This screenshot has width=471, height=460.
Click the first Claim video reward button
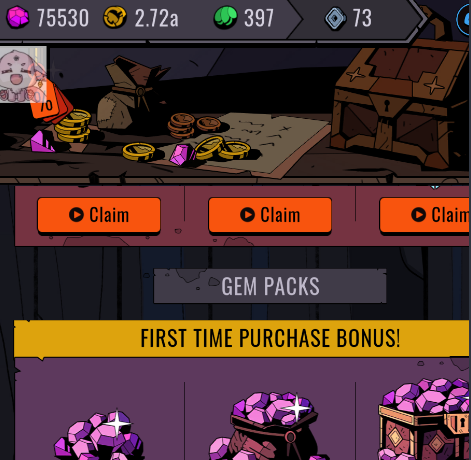pos(99,215)
